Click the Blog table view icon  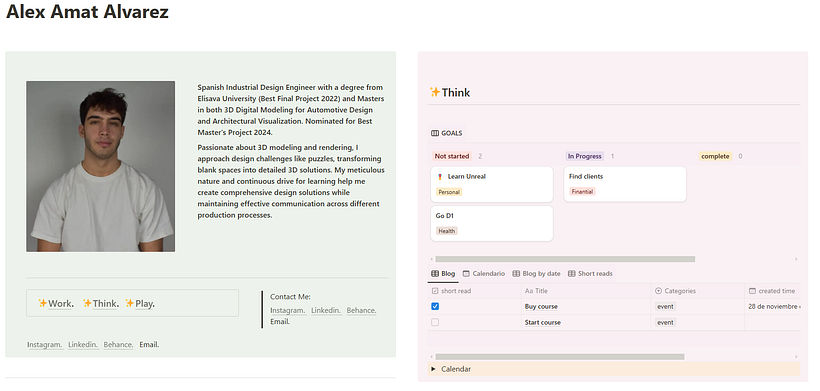pyautogui.click(x=435, y=273)
